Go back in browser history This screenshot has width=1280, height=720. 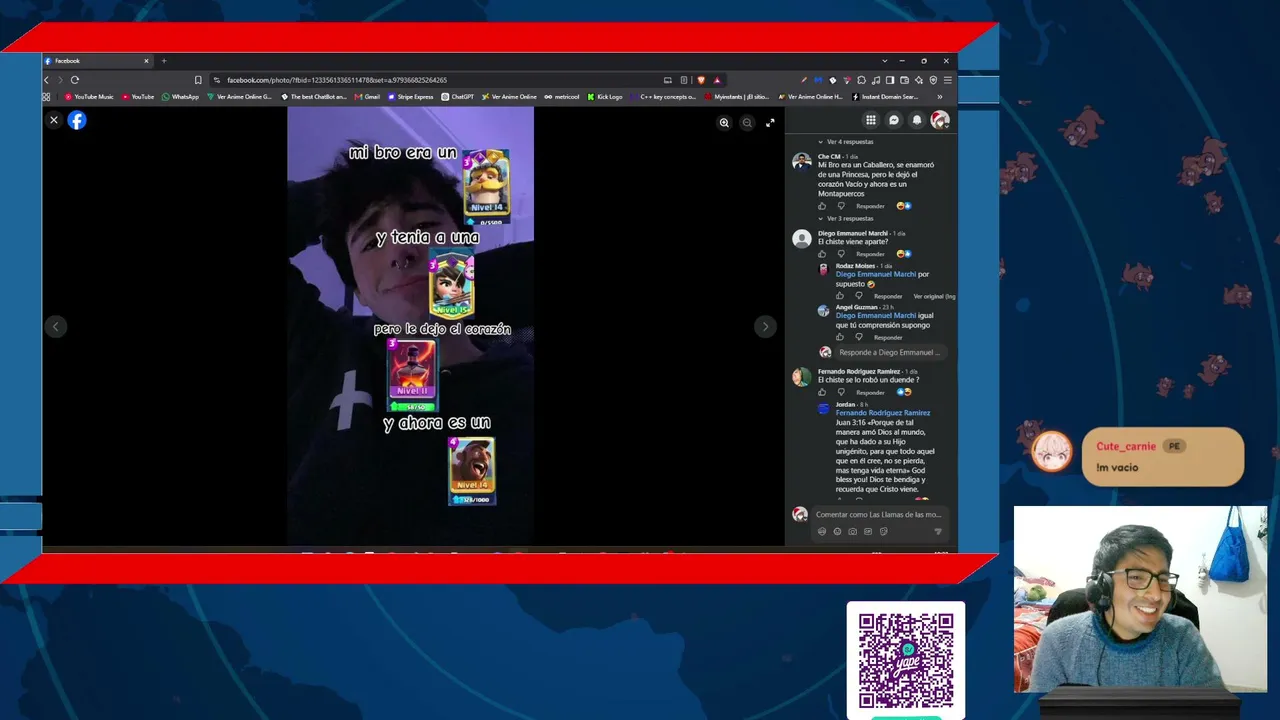point(46,80)
